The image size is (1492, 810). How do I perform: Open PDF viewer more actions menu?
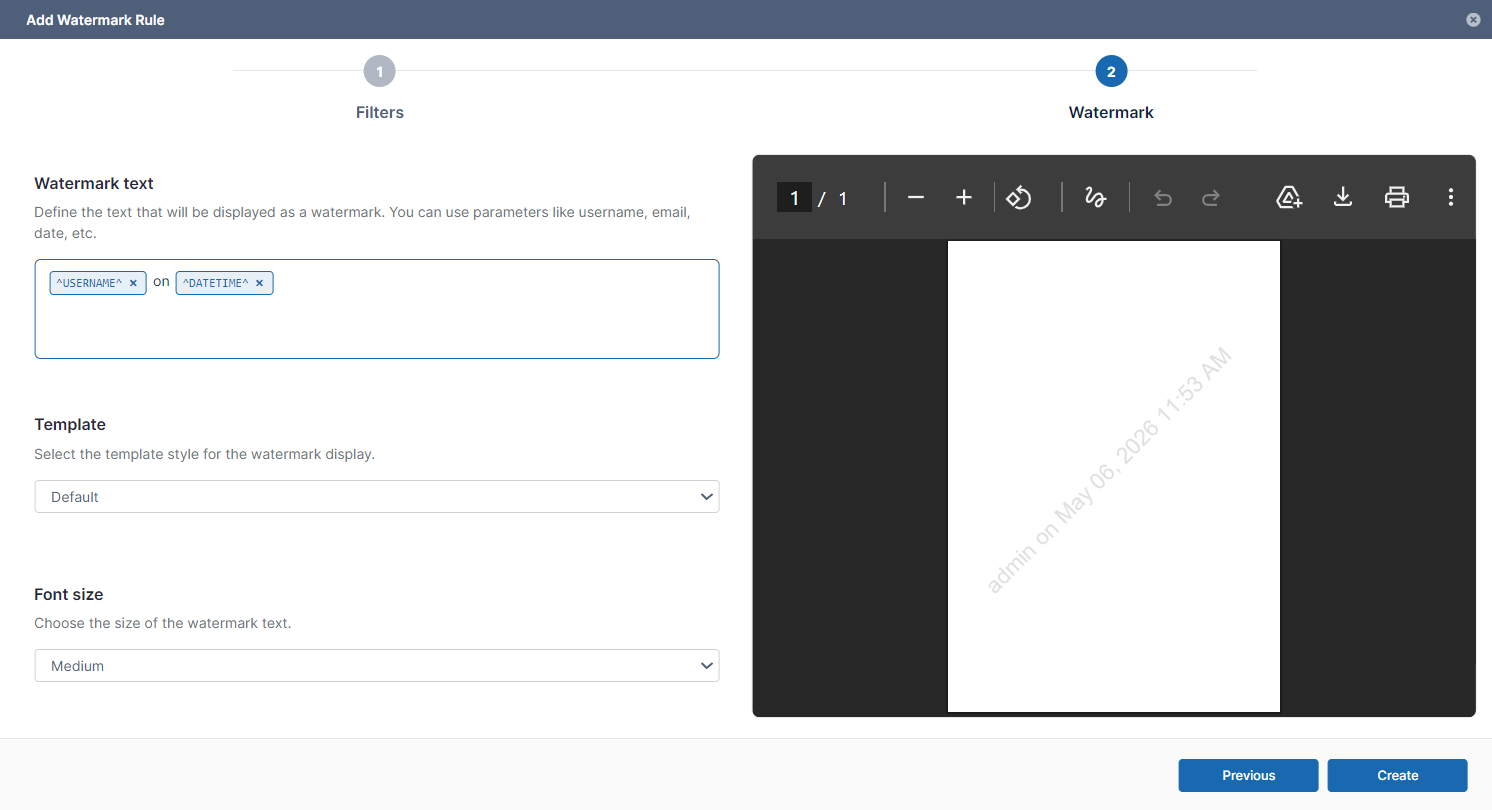click(1450, 198)
